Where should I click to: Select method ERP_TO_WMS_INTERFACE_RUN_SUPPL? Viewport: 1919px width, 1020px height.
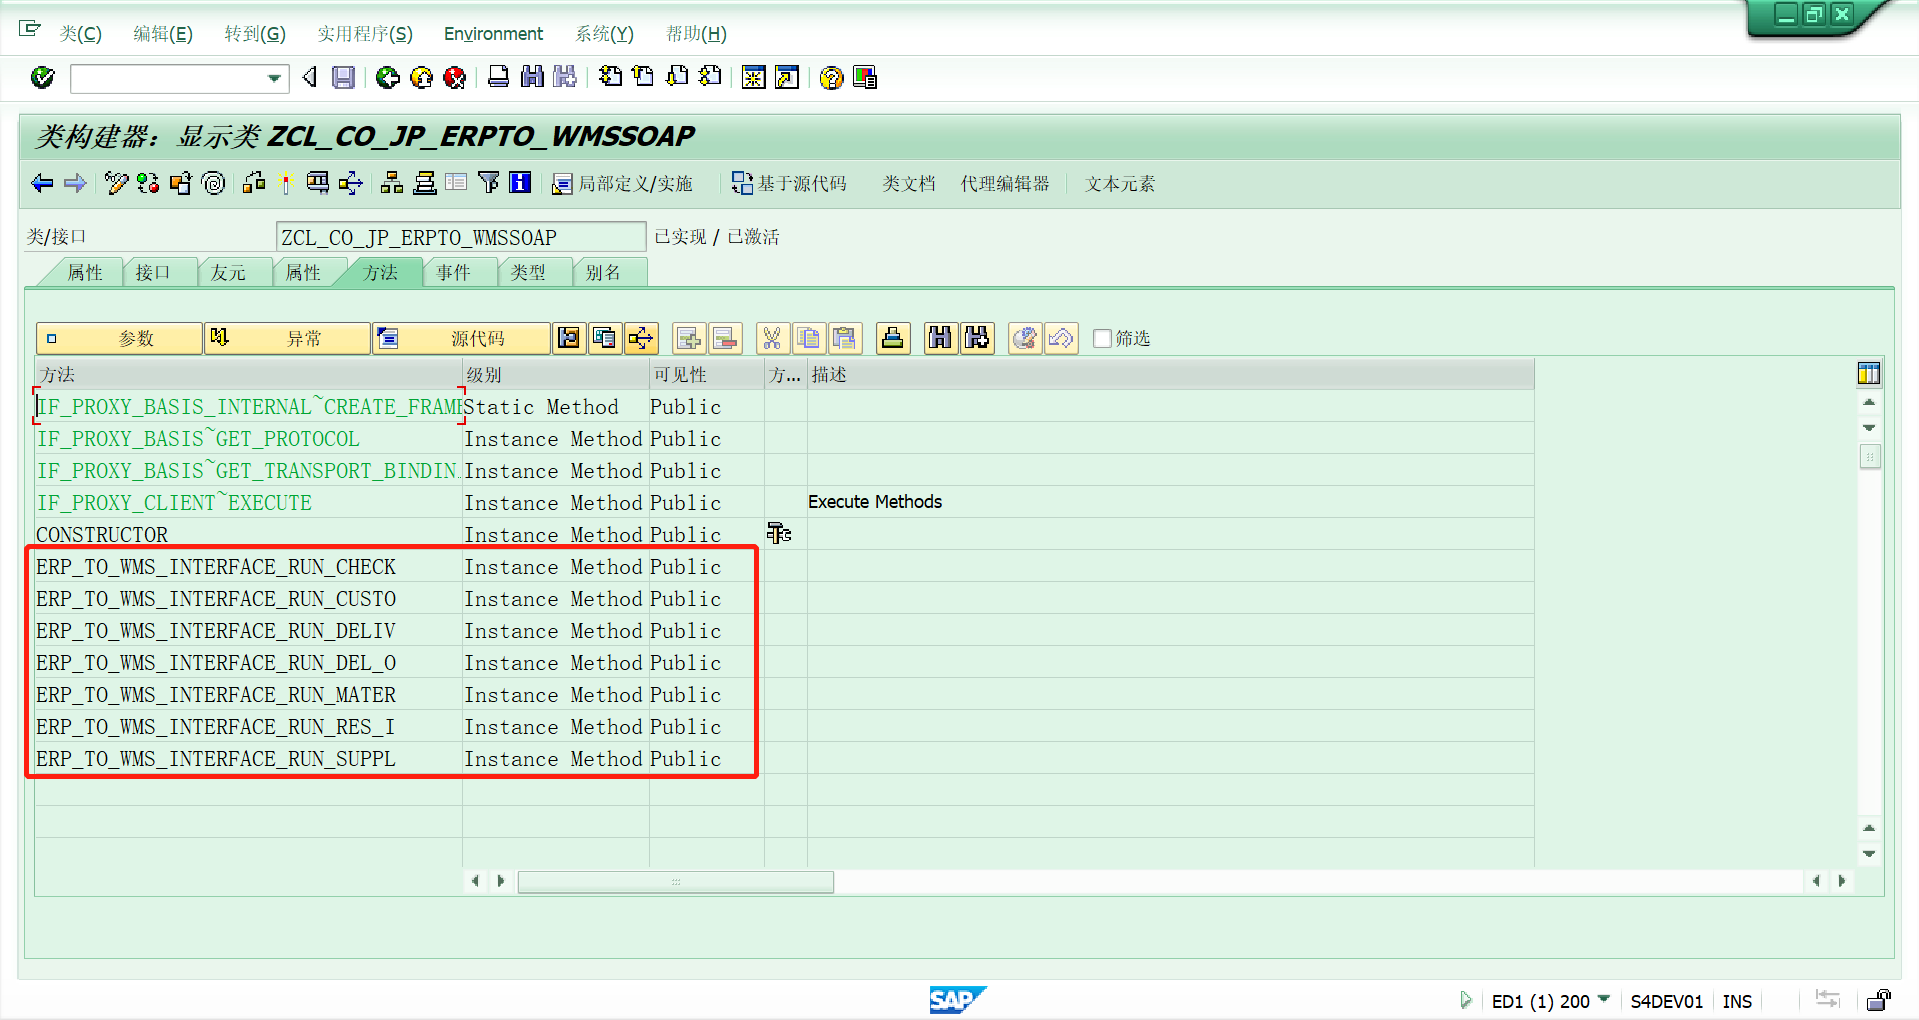(x=216, y=759)
